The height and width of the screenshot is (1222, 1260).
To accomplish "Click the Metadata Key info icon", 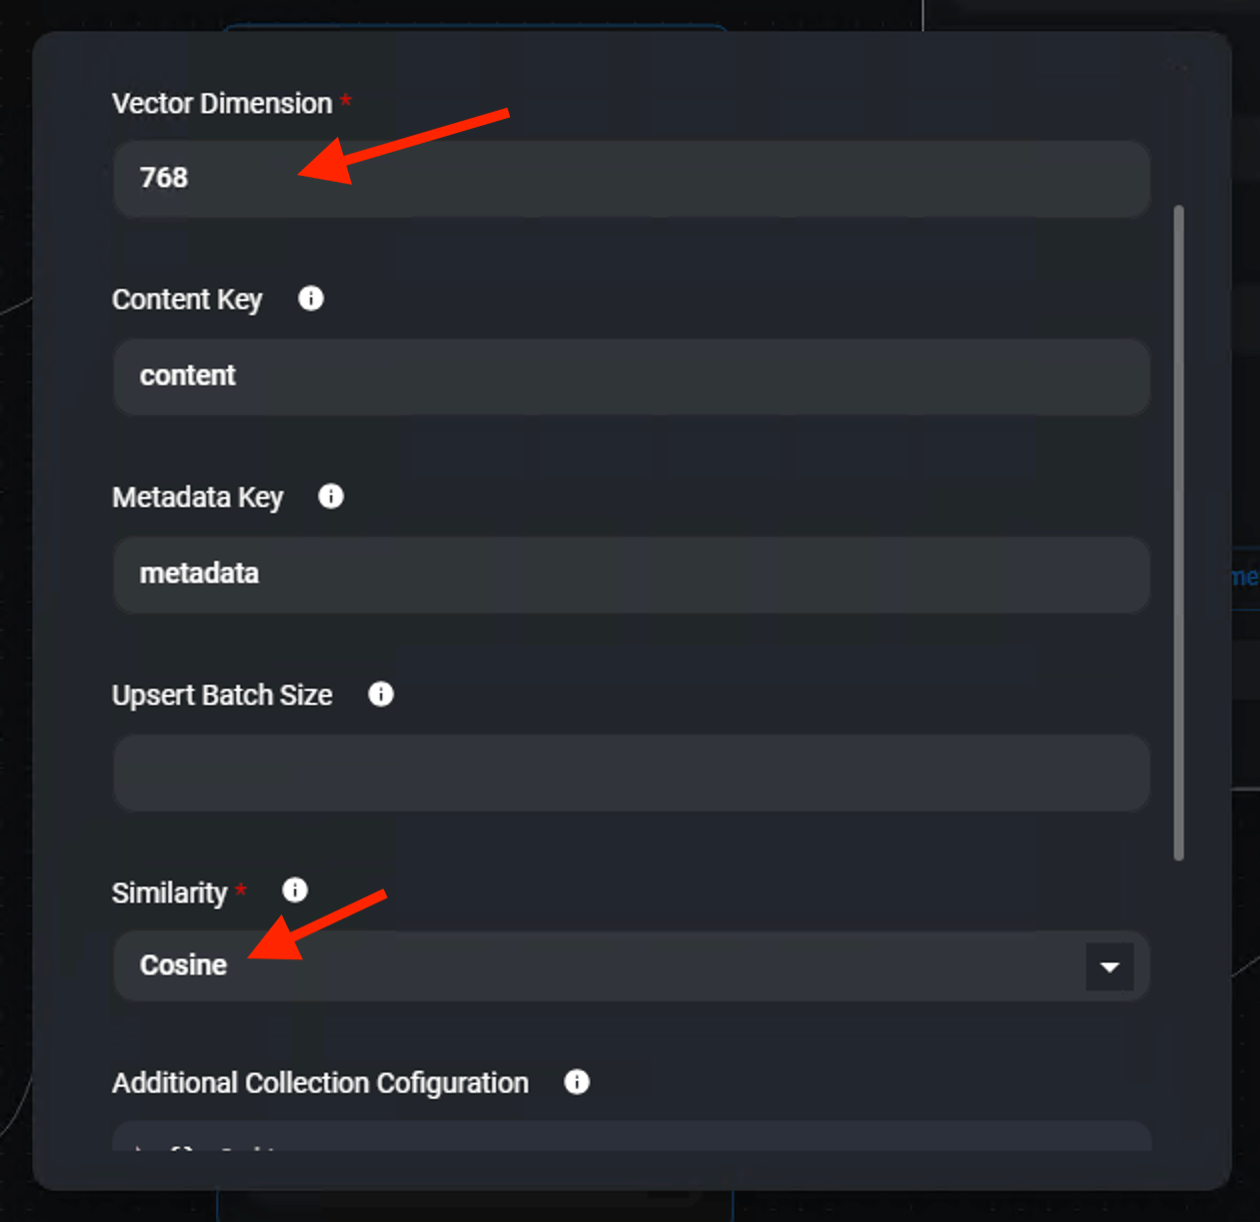I will 331,496.
